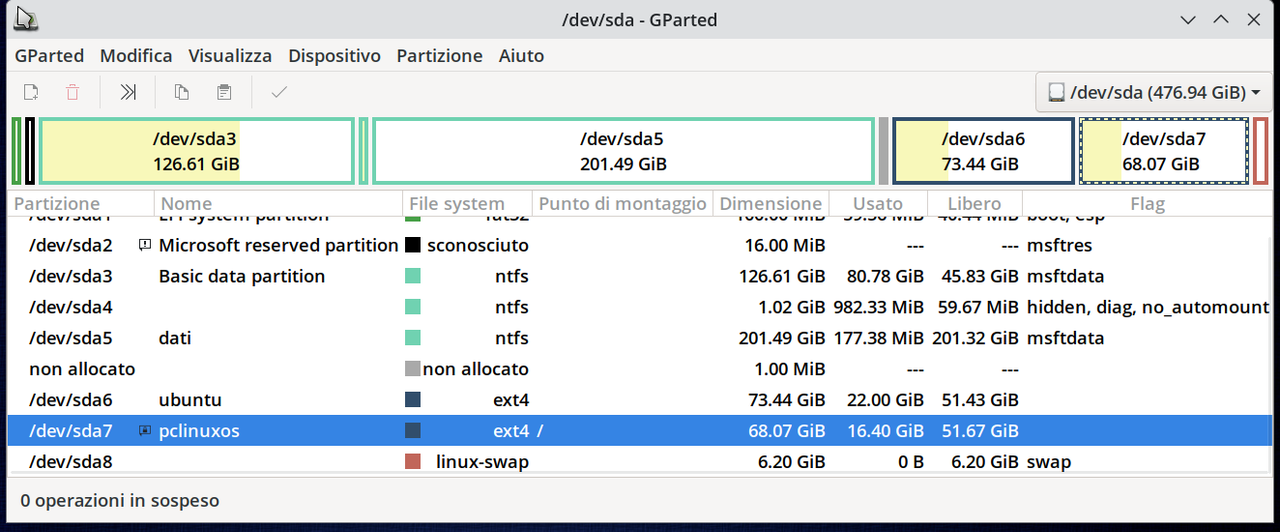Select the /dev/sda2 partition row
The image size is (1280, 532).
[x=640, y=245]
